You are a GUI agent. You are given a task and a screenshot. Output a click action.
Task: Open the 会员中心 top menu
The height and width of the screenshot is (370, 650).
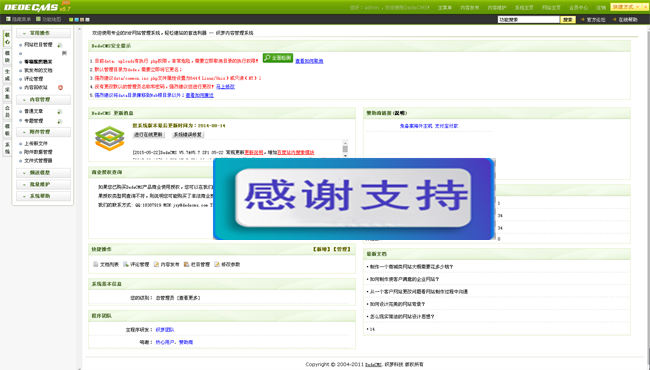point(578,7)
